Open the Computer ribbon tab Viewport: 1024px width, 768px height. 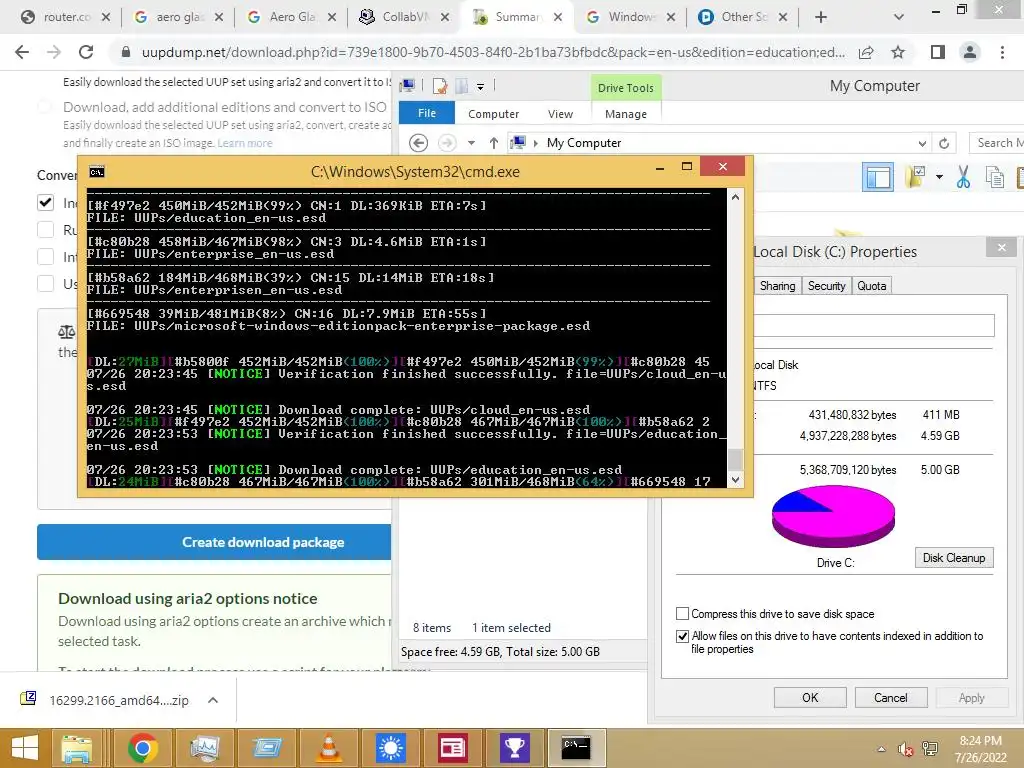(493, 114)
